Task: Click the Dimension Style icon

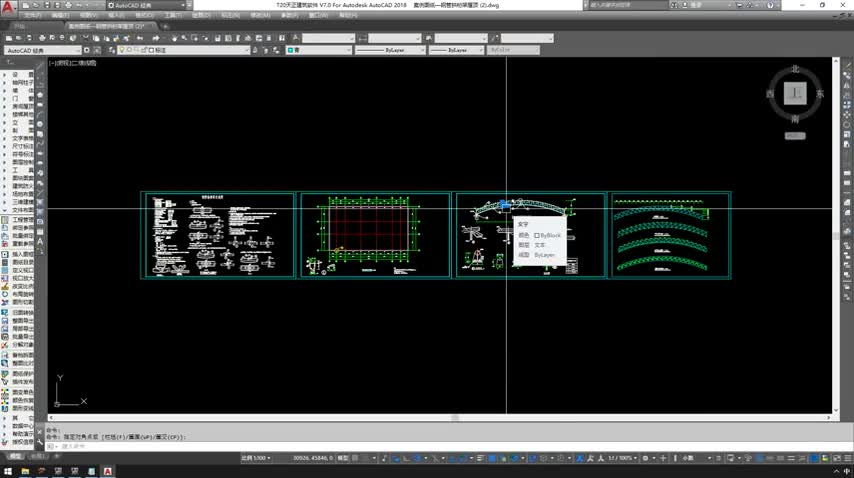Action: (363, 38)
